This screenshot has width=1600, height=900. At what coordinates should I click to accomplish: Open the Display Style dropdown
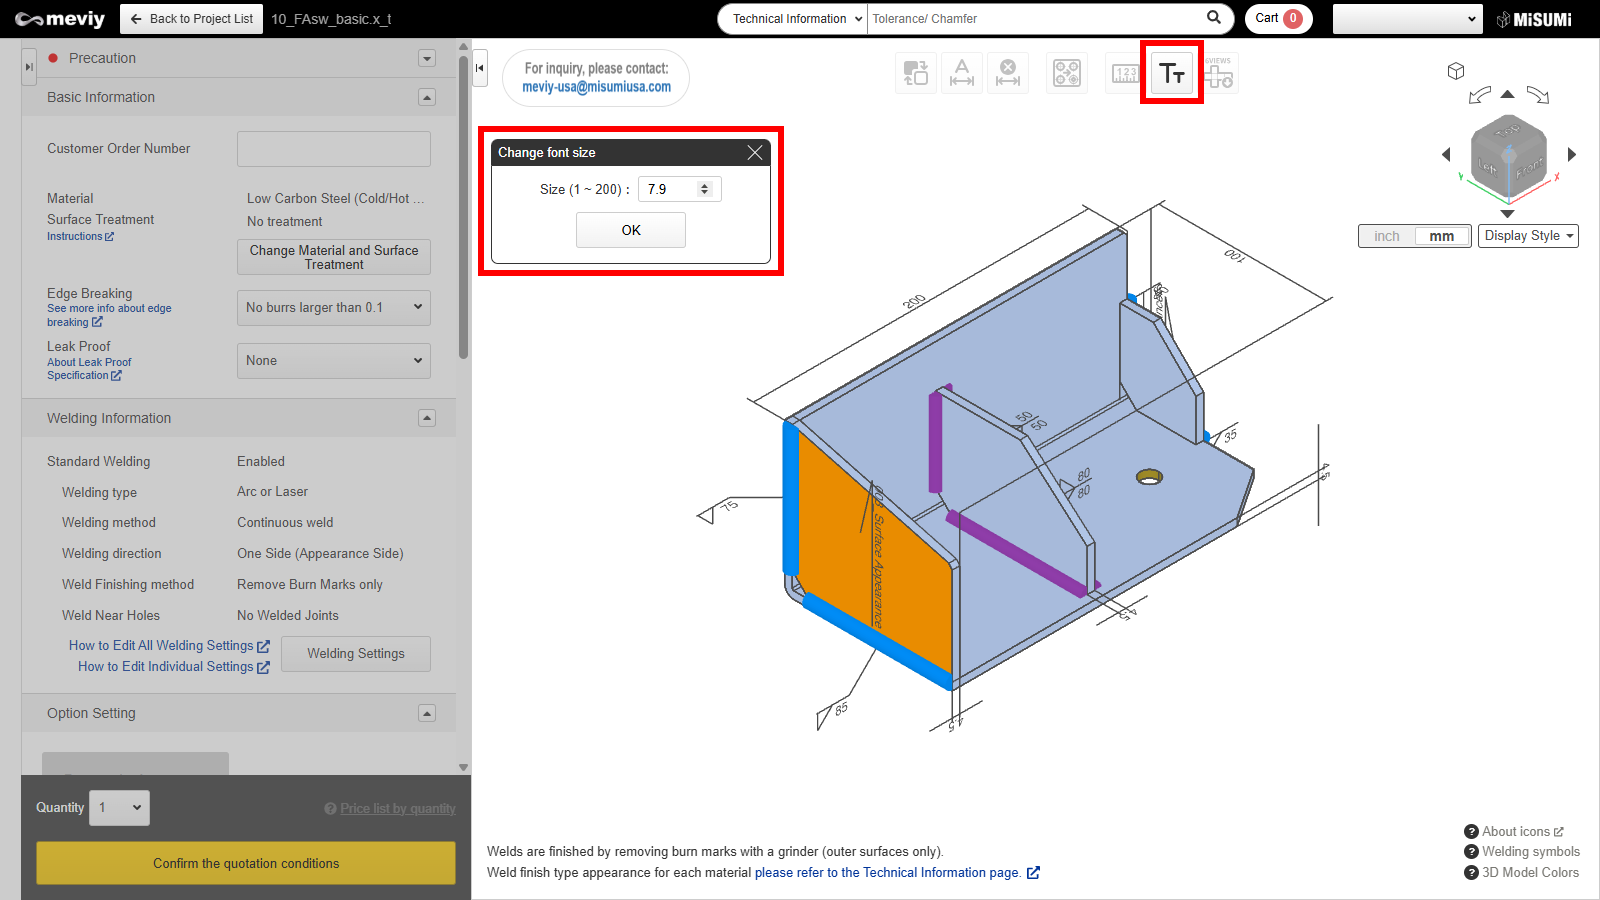(x=1528, y=236)
